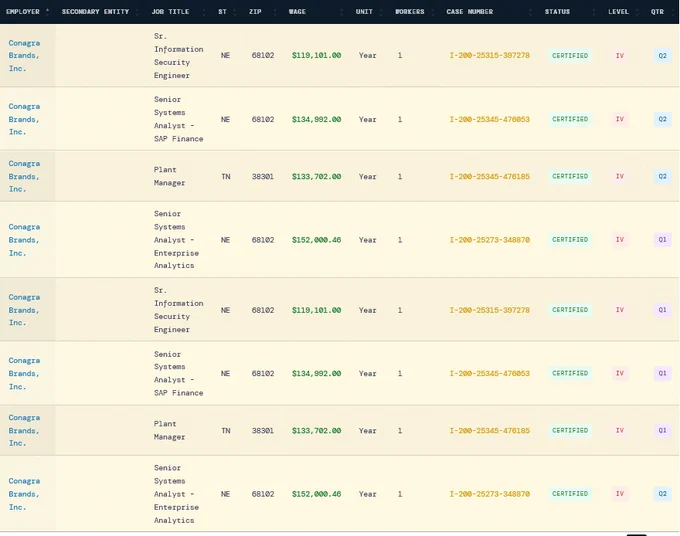Sort by the ZIP column header
The width and height of the screenshot is (680, 536).
coord(255,12)
